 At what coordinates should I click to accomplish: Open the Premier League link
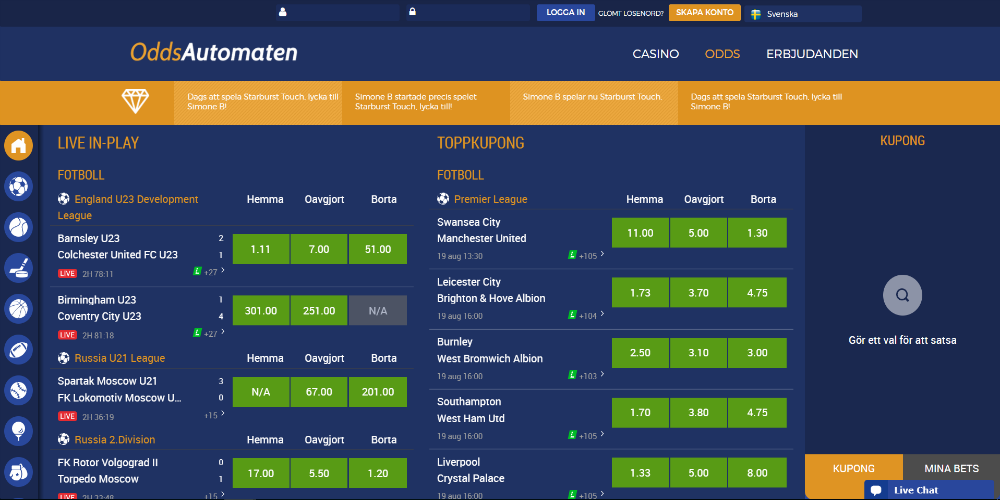[490, 200]
